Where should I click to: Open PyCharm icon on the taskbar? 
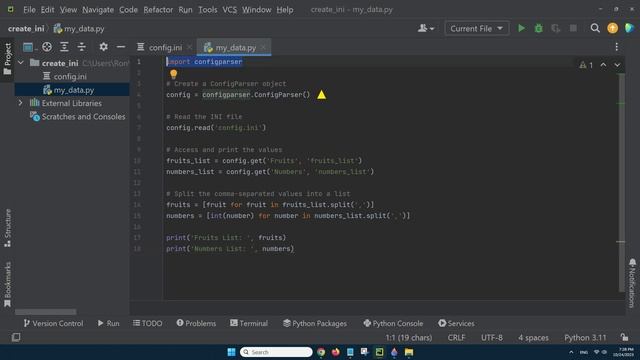[x=379, y=352]
